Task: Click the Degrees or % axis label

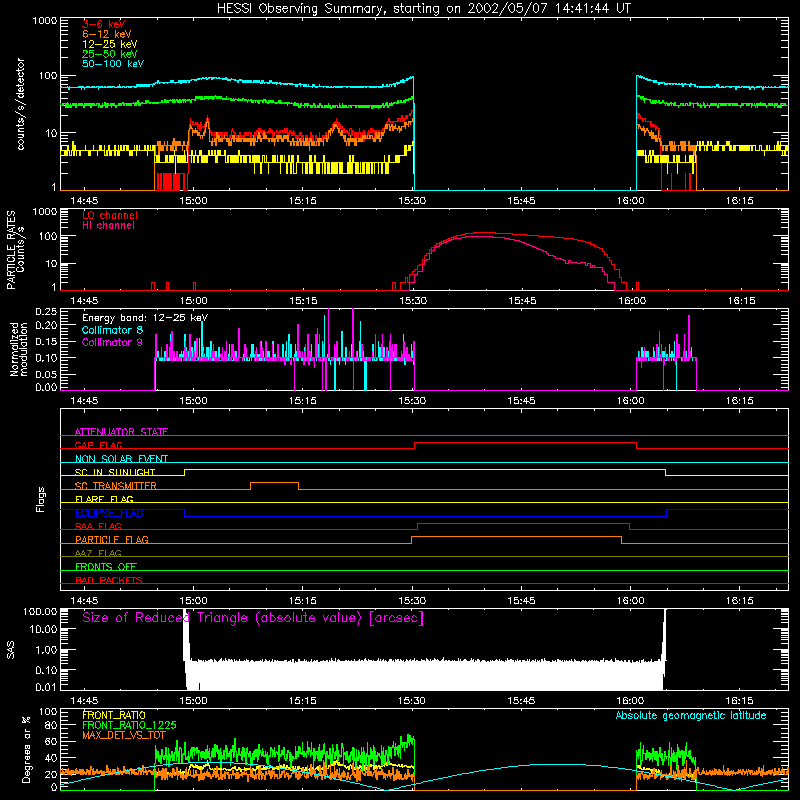Action: 26,749
